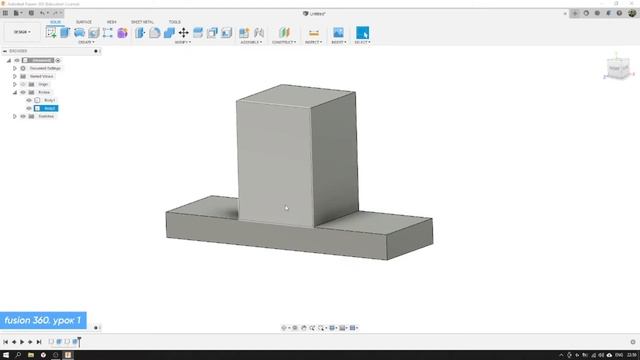Open the Help icon in title bar
The height and width of the screenshot is (360, 640).
click(x=619, y=13)
